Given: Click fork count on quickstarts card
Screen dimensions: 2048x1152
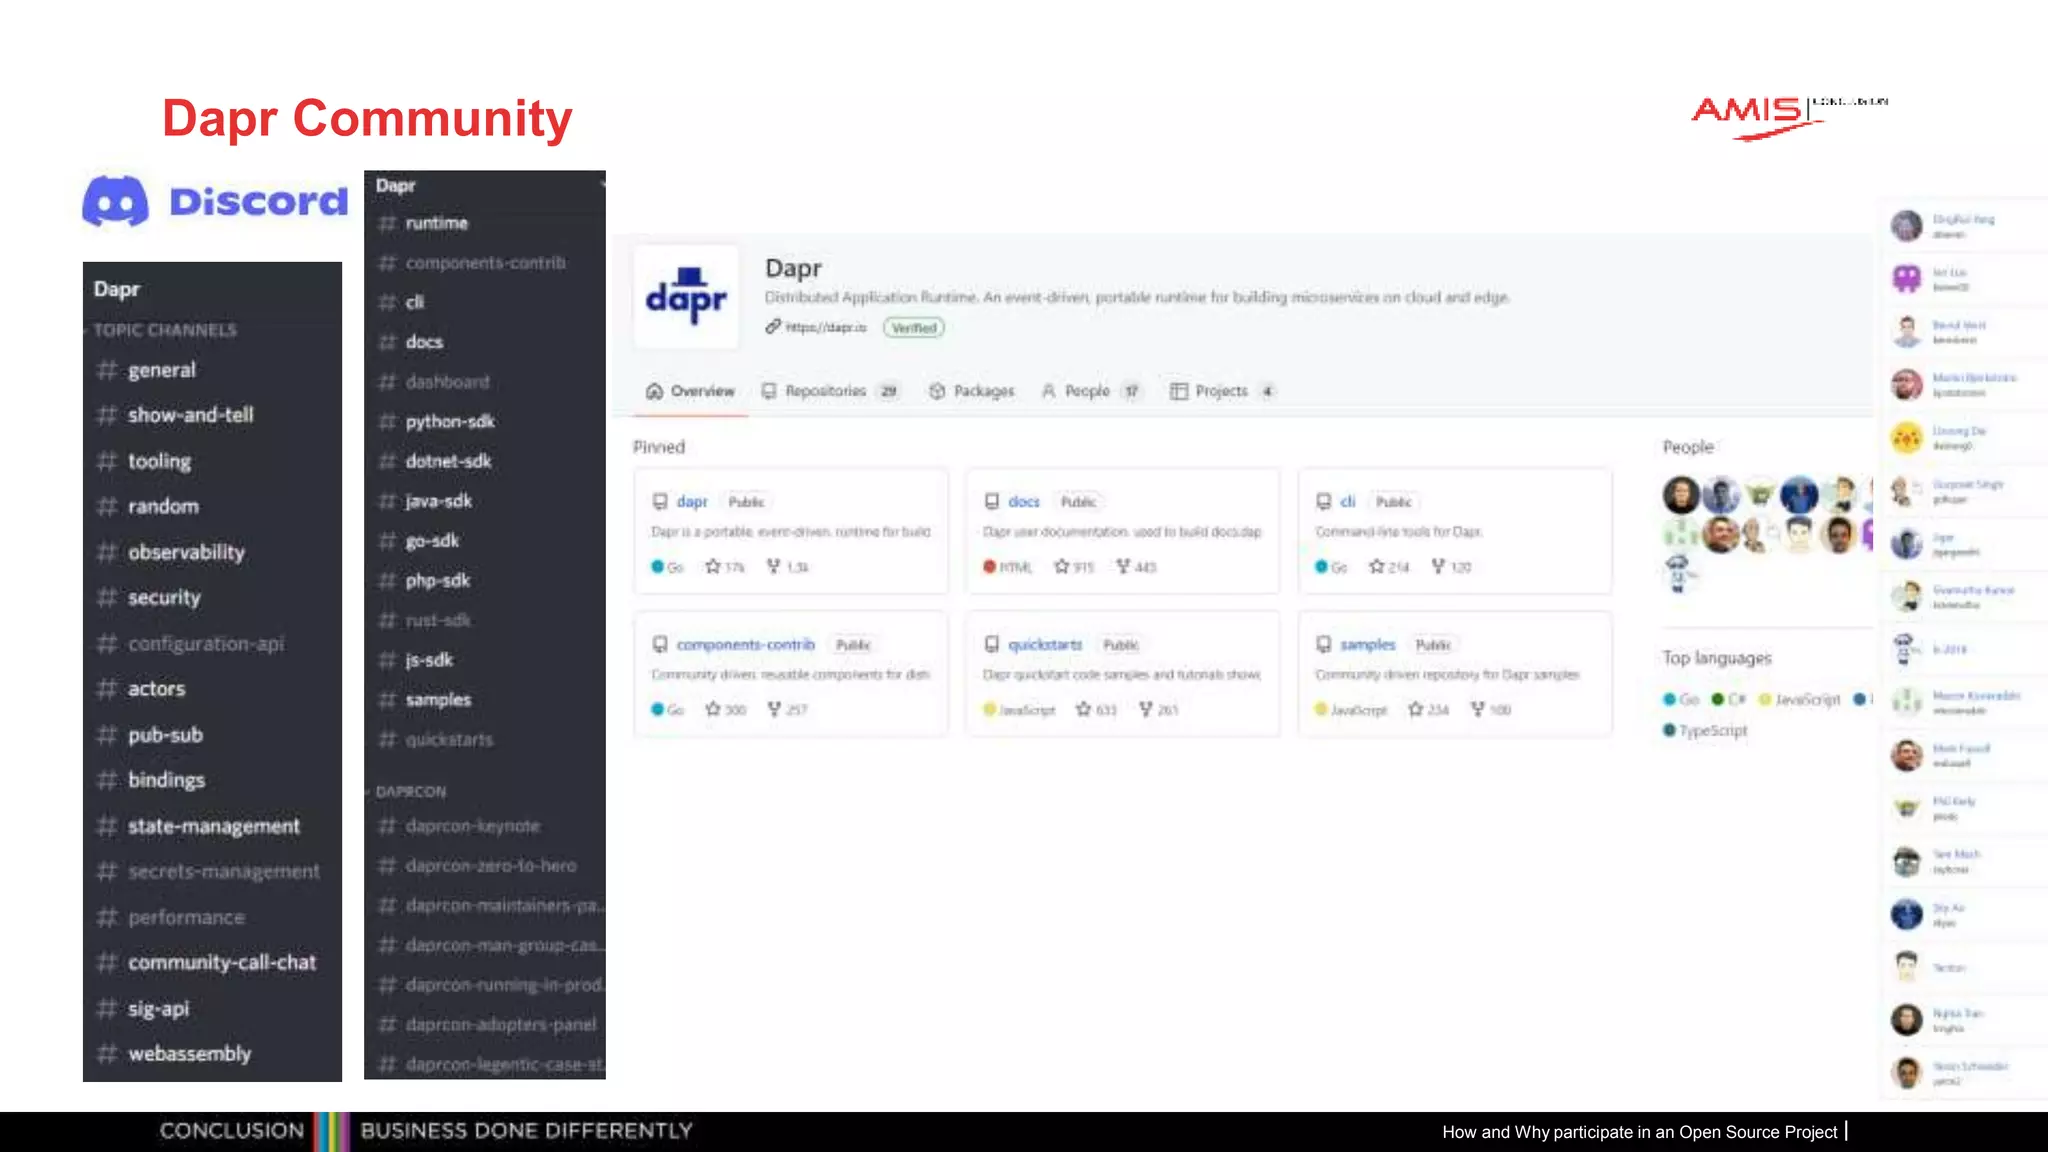Looking at the screenshot, I should 1160,710.
